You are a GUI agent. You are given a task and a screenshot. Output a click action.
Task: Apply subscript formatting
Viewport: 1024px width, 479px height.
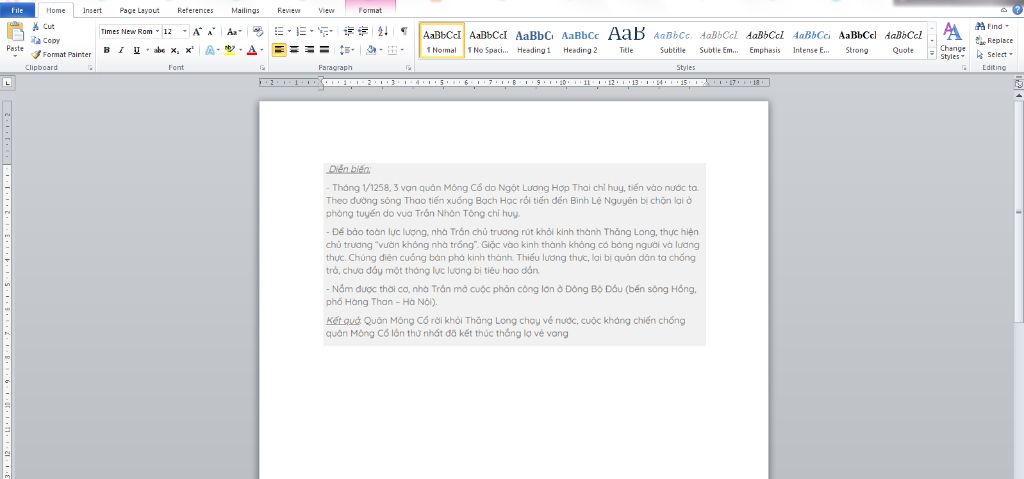(175, 50)
